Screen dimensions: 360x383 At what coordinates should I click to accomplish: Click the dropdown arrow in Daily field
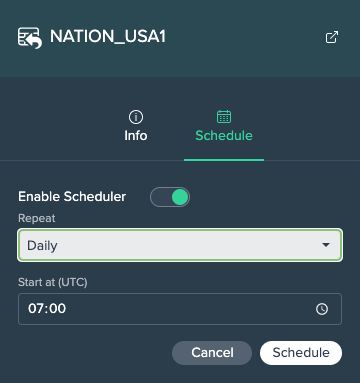(326, 245)
